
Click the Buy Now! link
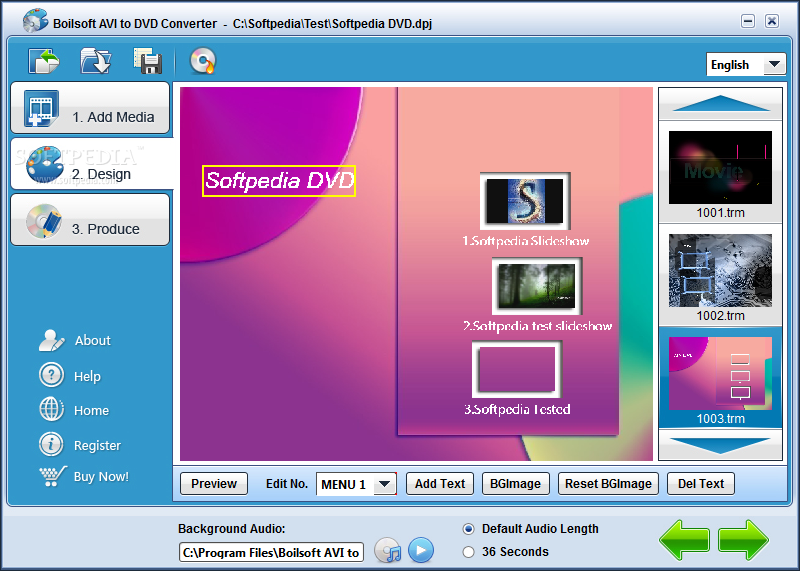click(101, 477)
